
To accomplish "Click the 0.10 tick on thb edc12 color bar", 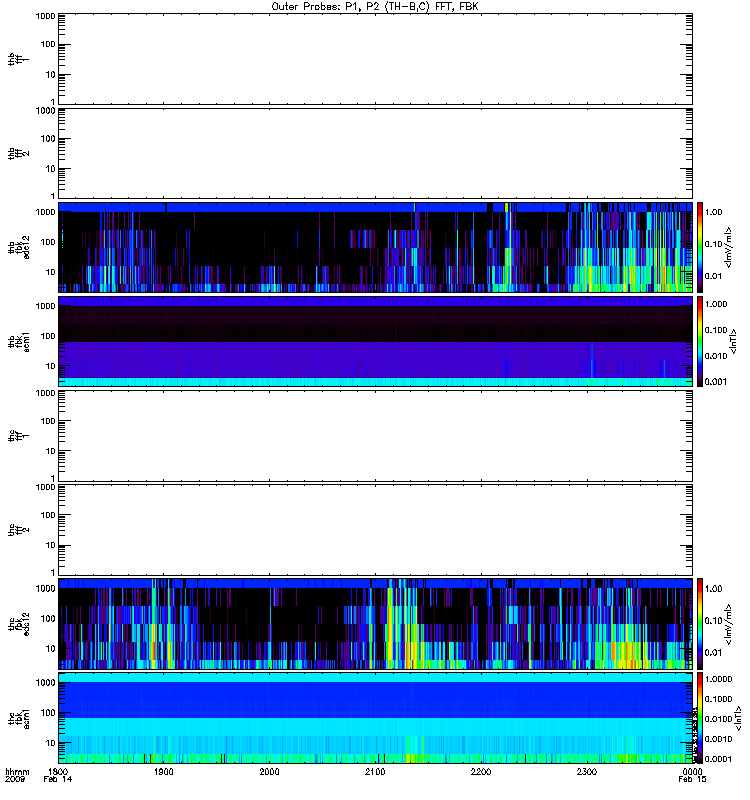I will [713, 244].
